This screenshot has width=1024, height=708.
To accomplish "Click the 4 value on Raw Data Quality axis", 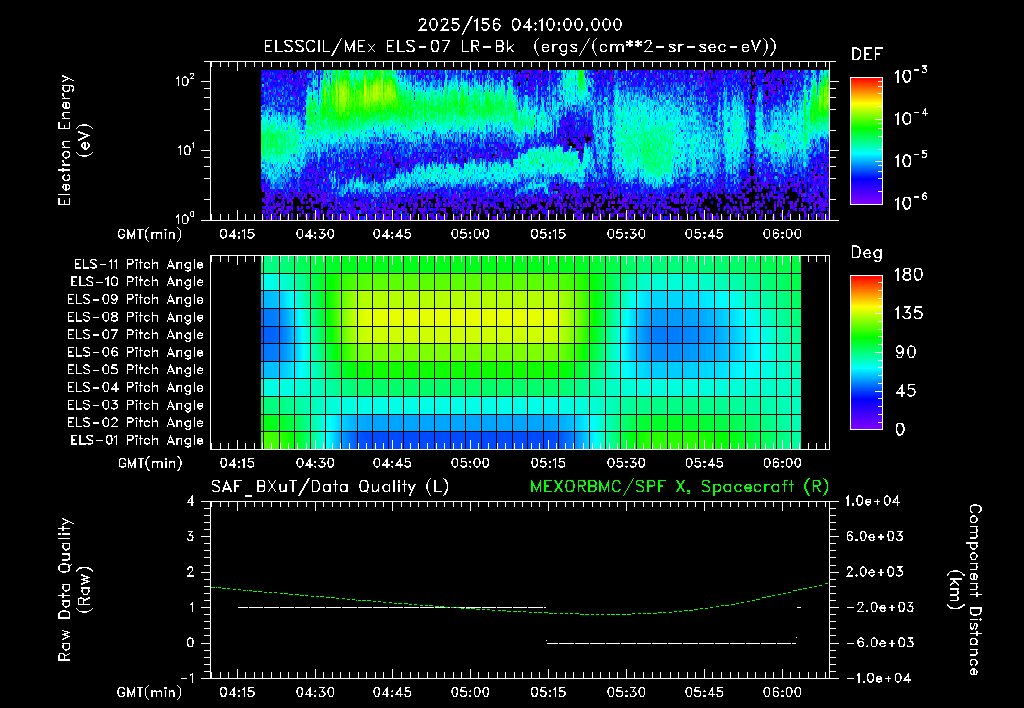I will pyautogui.click(x=191, y=501).
